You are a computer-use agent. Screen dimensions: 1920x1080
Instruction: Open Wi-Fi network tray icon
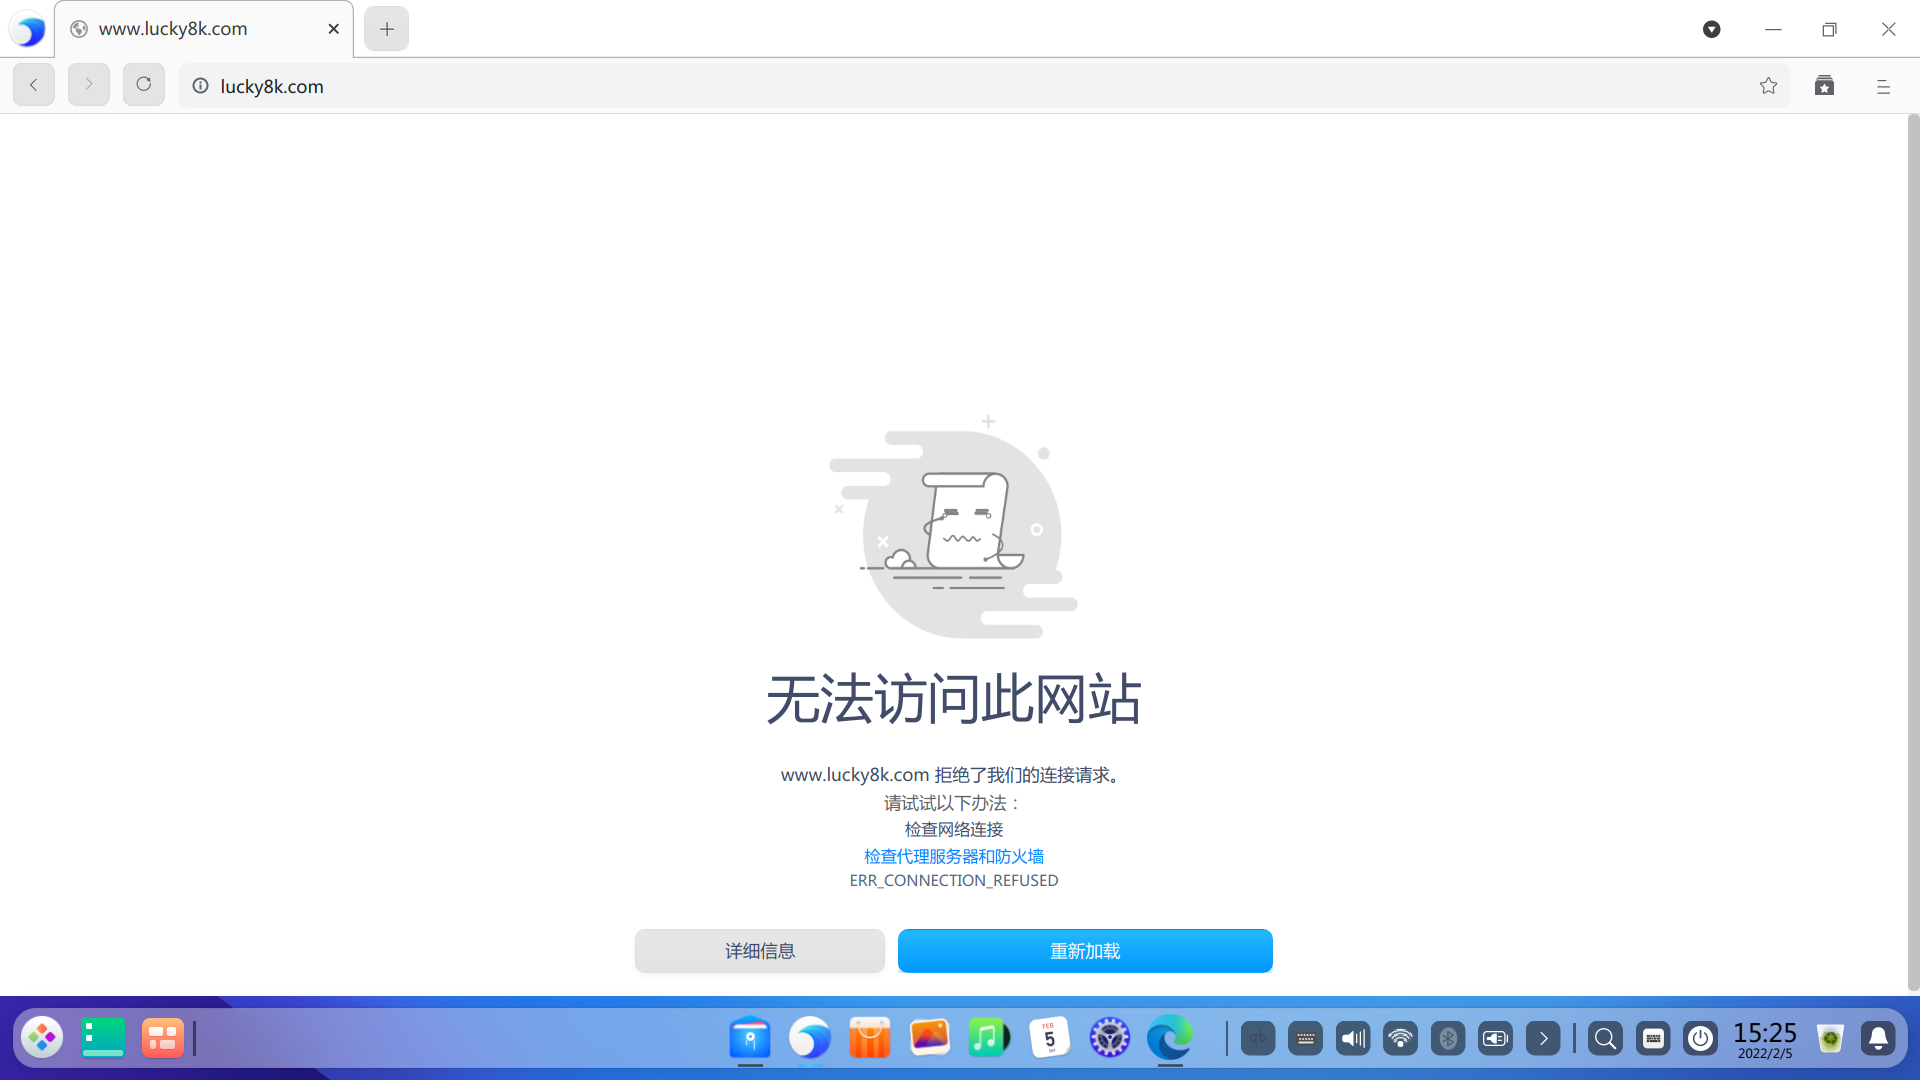pyautogui.click(x=1400, y=1039)
